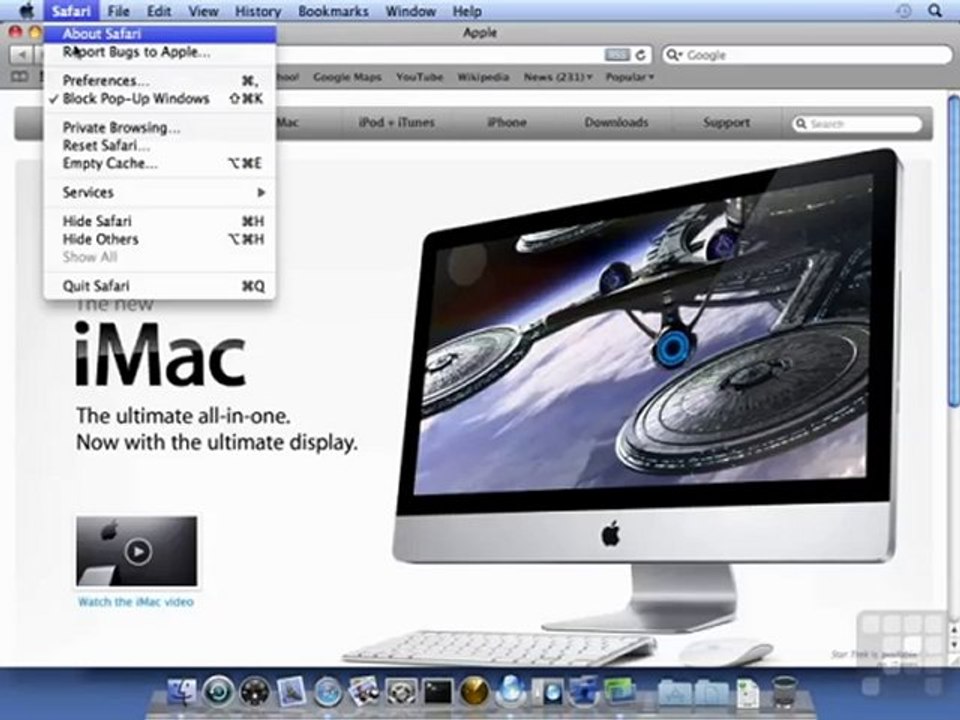Choose Empty Cache menu item

[x=159, y=163]
